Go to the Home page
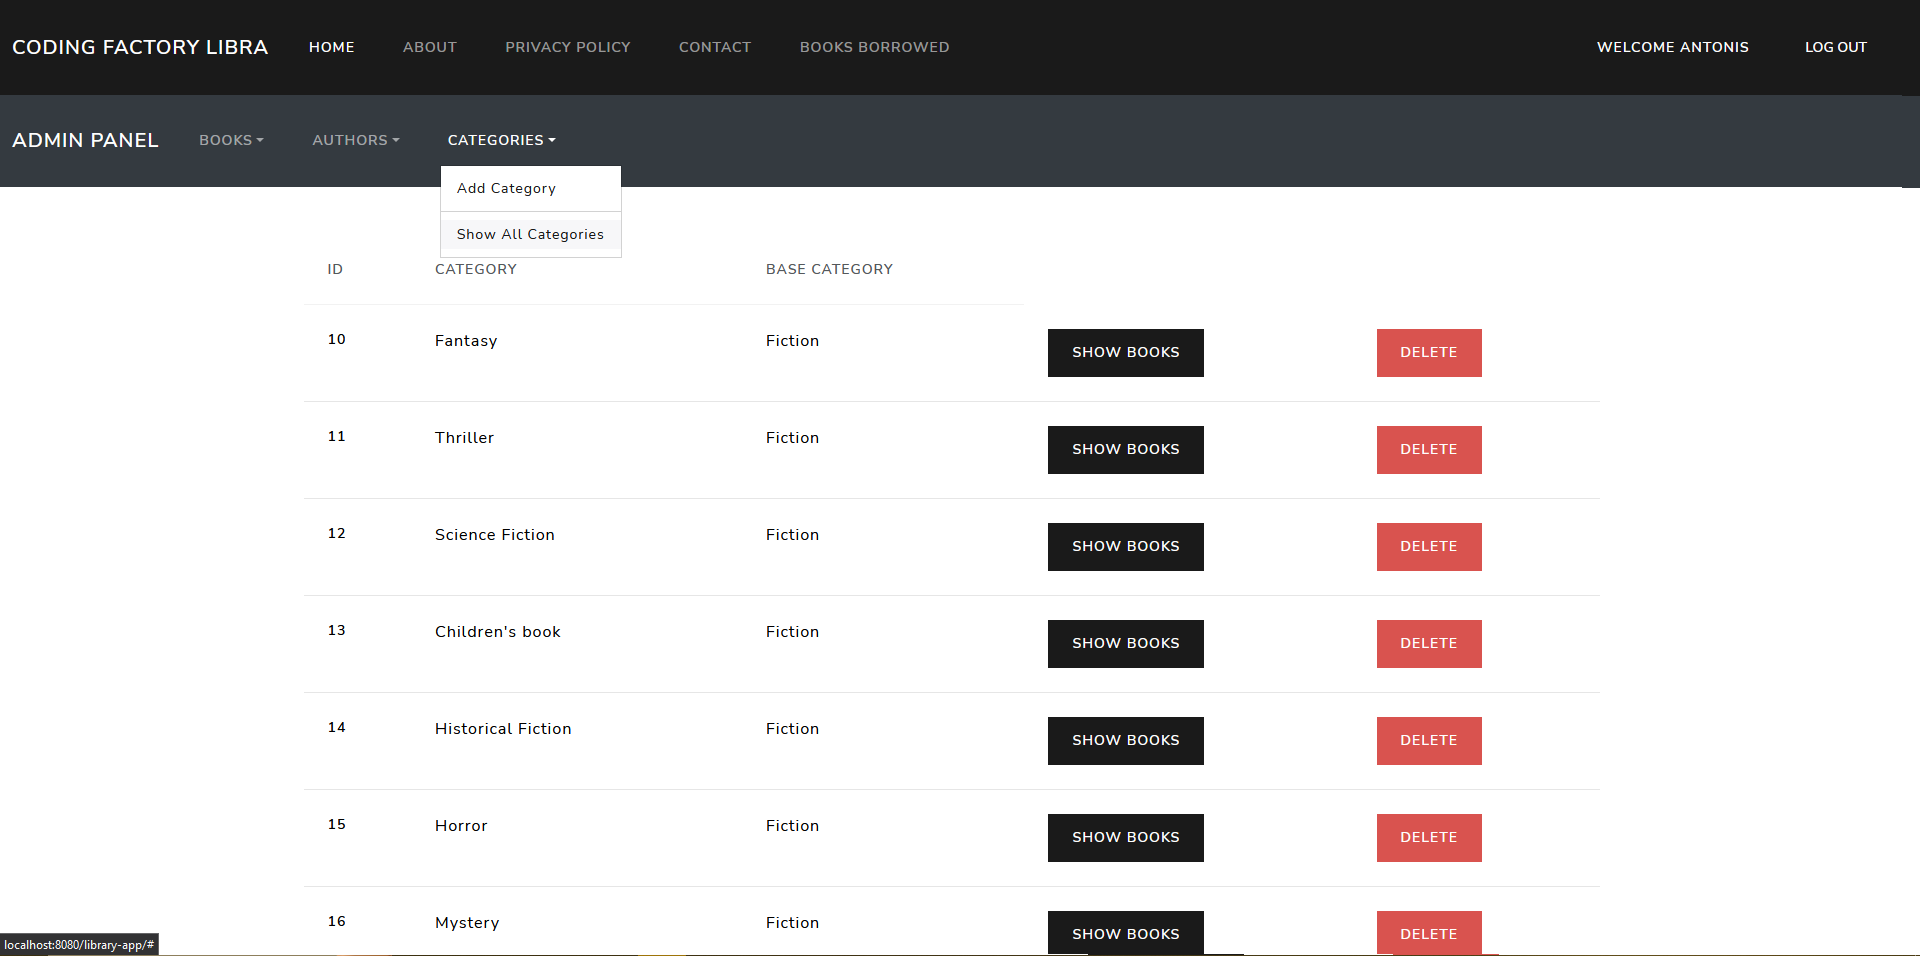 331,47
